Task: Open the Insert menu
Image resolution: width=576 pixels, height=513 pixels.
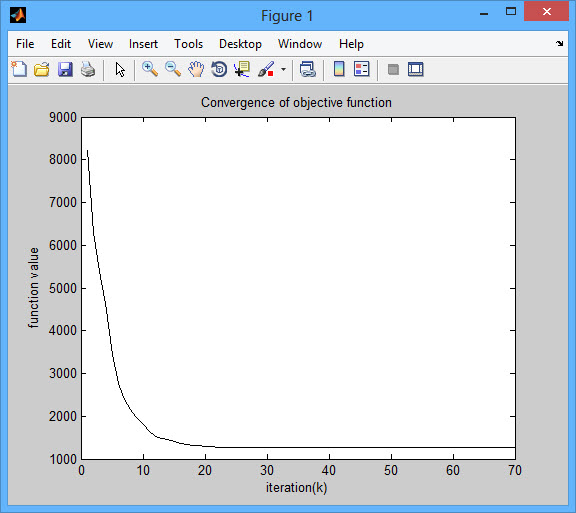Action: click(143, 44)
